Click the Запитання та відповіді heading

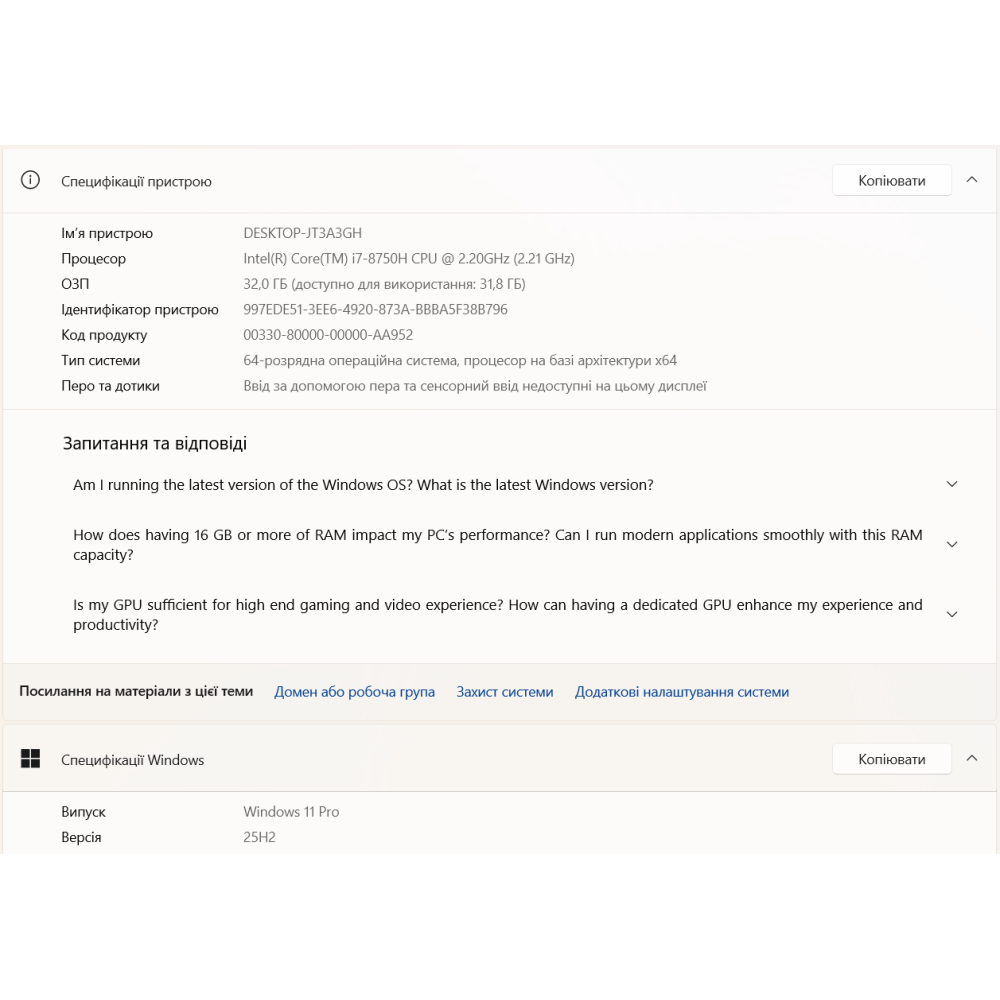(x=155, y=443)
